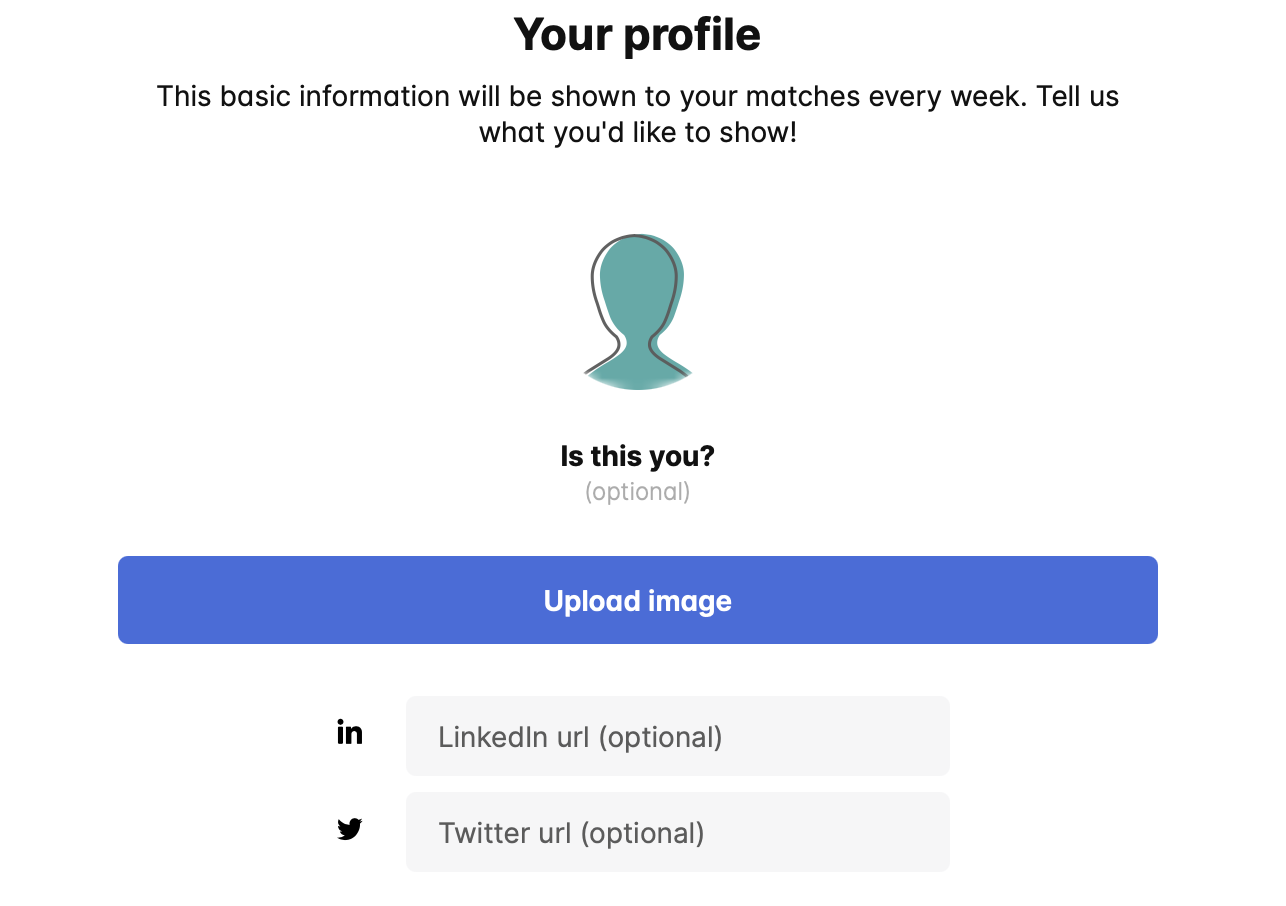The width and height of the screenshot is (1286, 906).
Task: Focus the LinkedIn url input field
Action: click(x=677, y=736)
